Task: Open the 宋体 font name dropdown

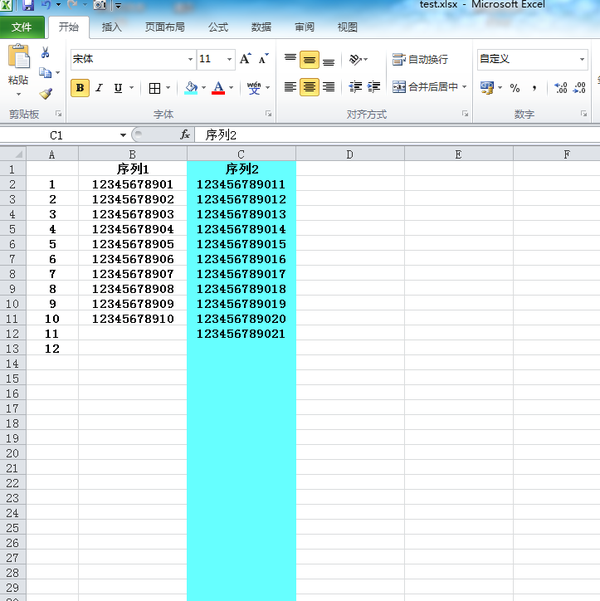Action: [190, 59]
